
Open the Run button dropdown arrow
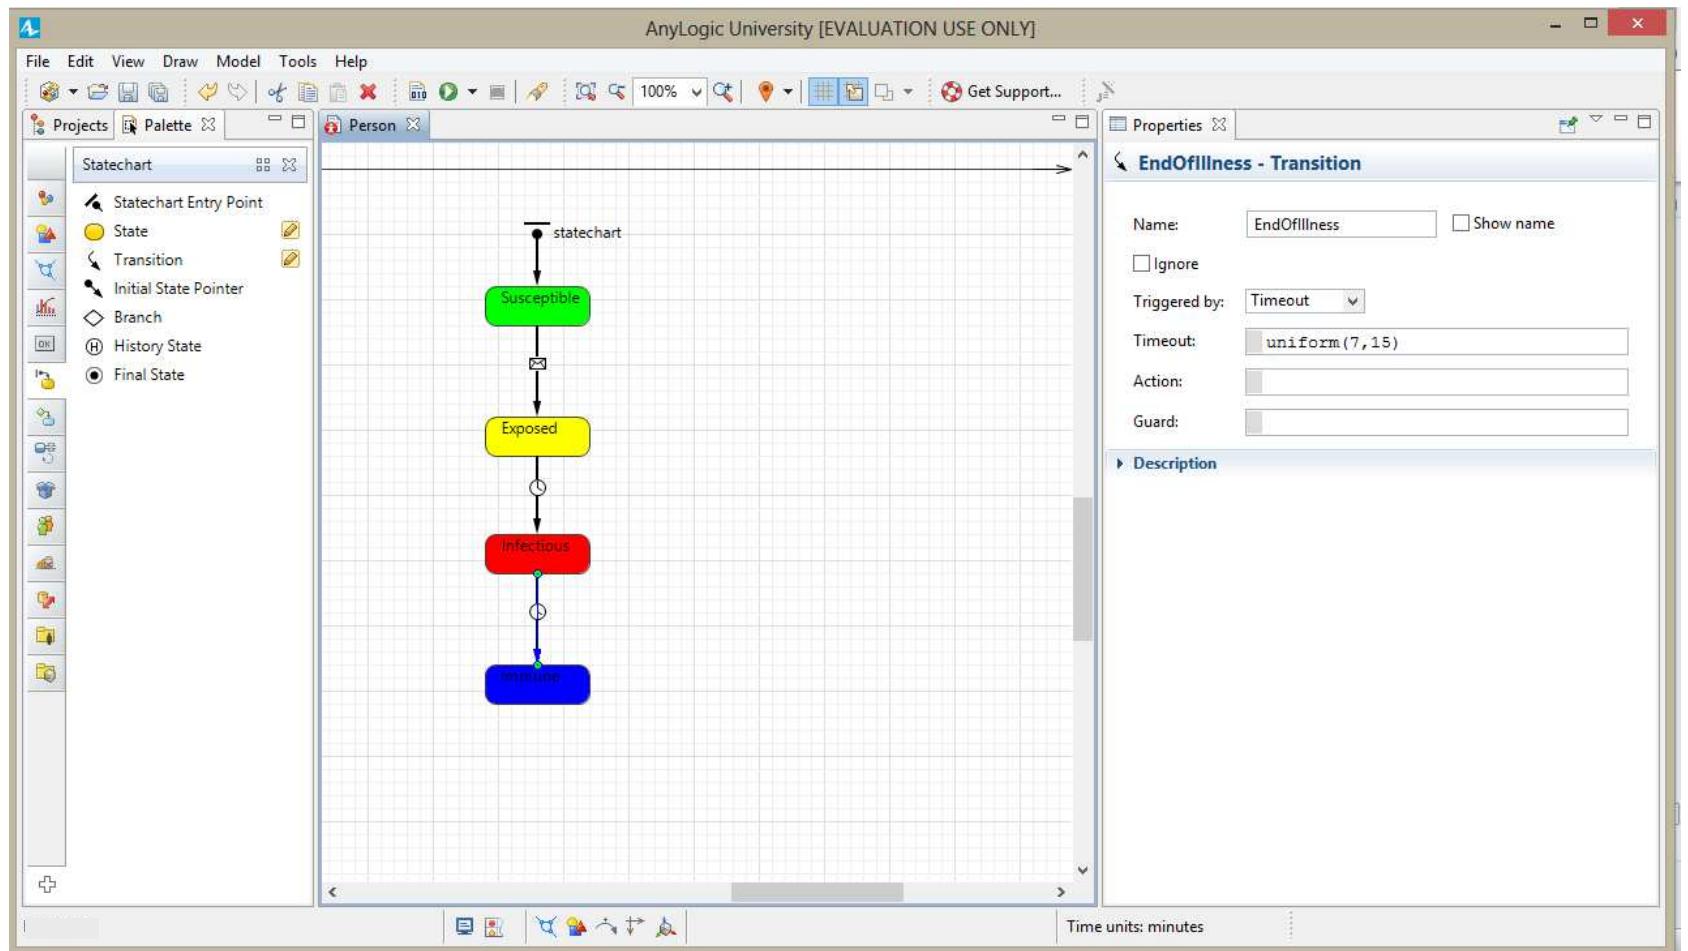[472, 92]
